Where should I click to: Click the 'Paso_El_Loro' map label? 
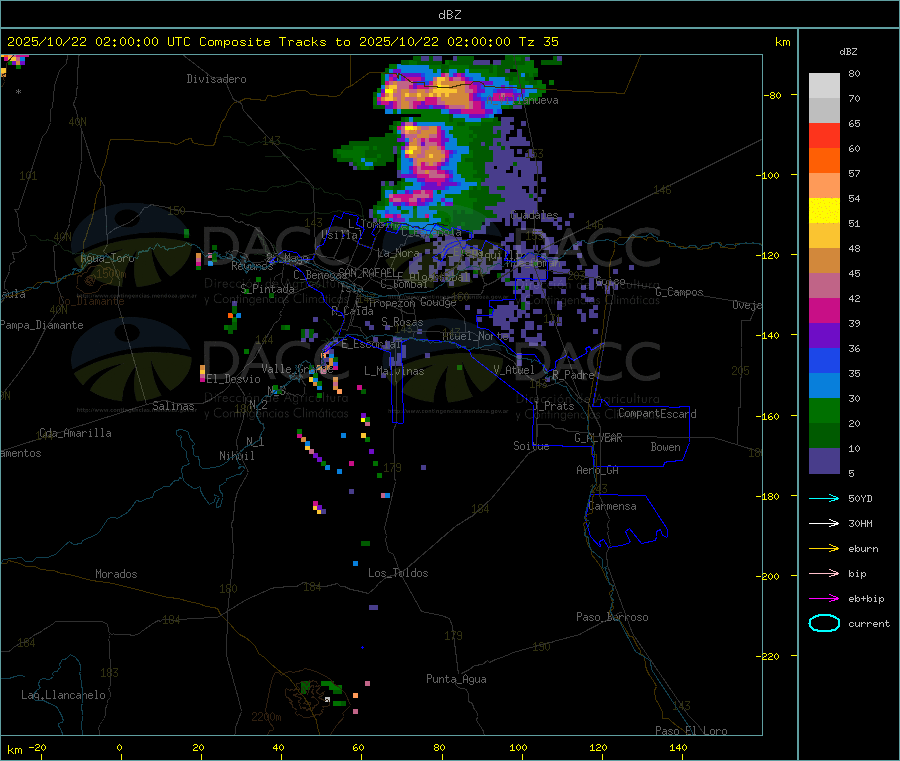pyautogui.click(x=692, y=731)
